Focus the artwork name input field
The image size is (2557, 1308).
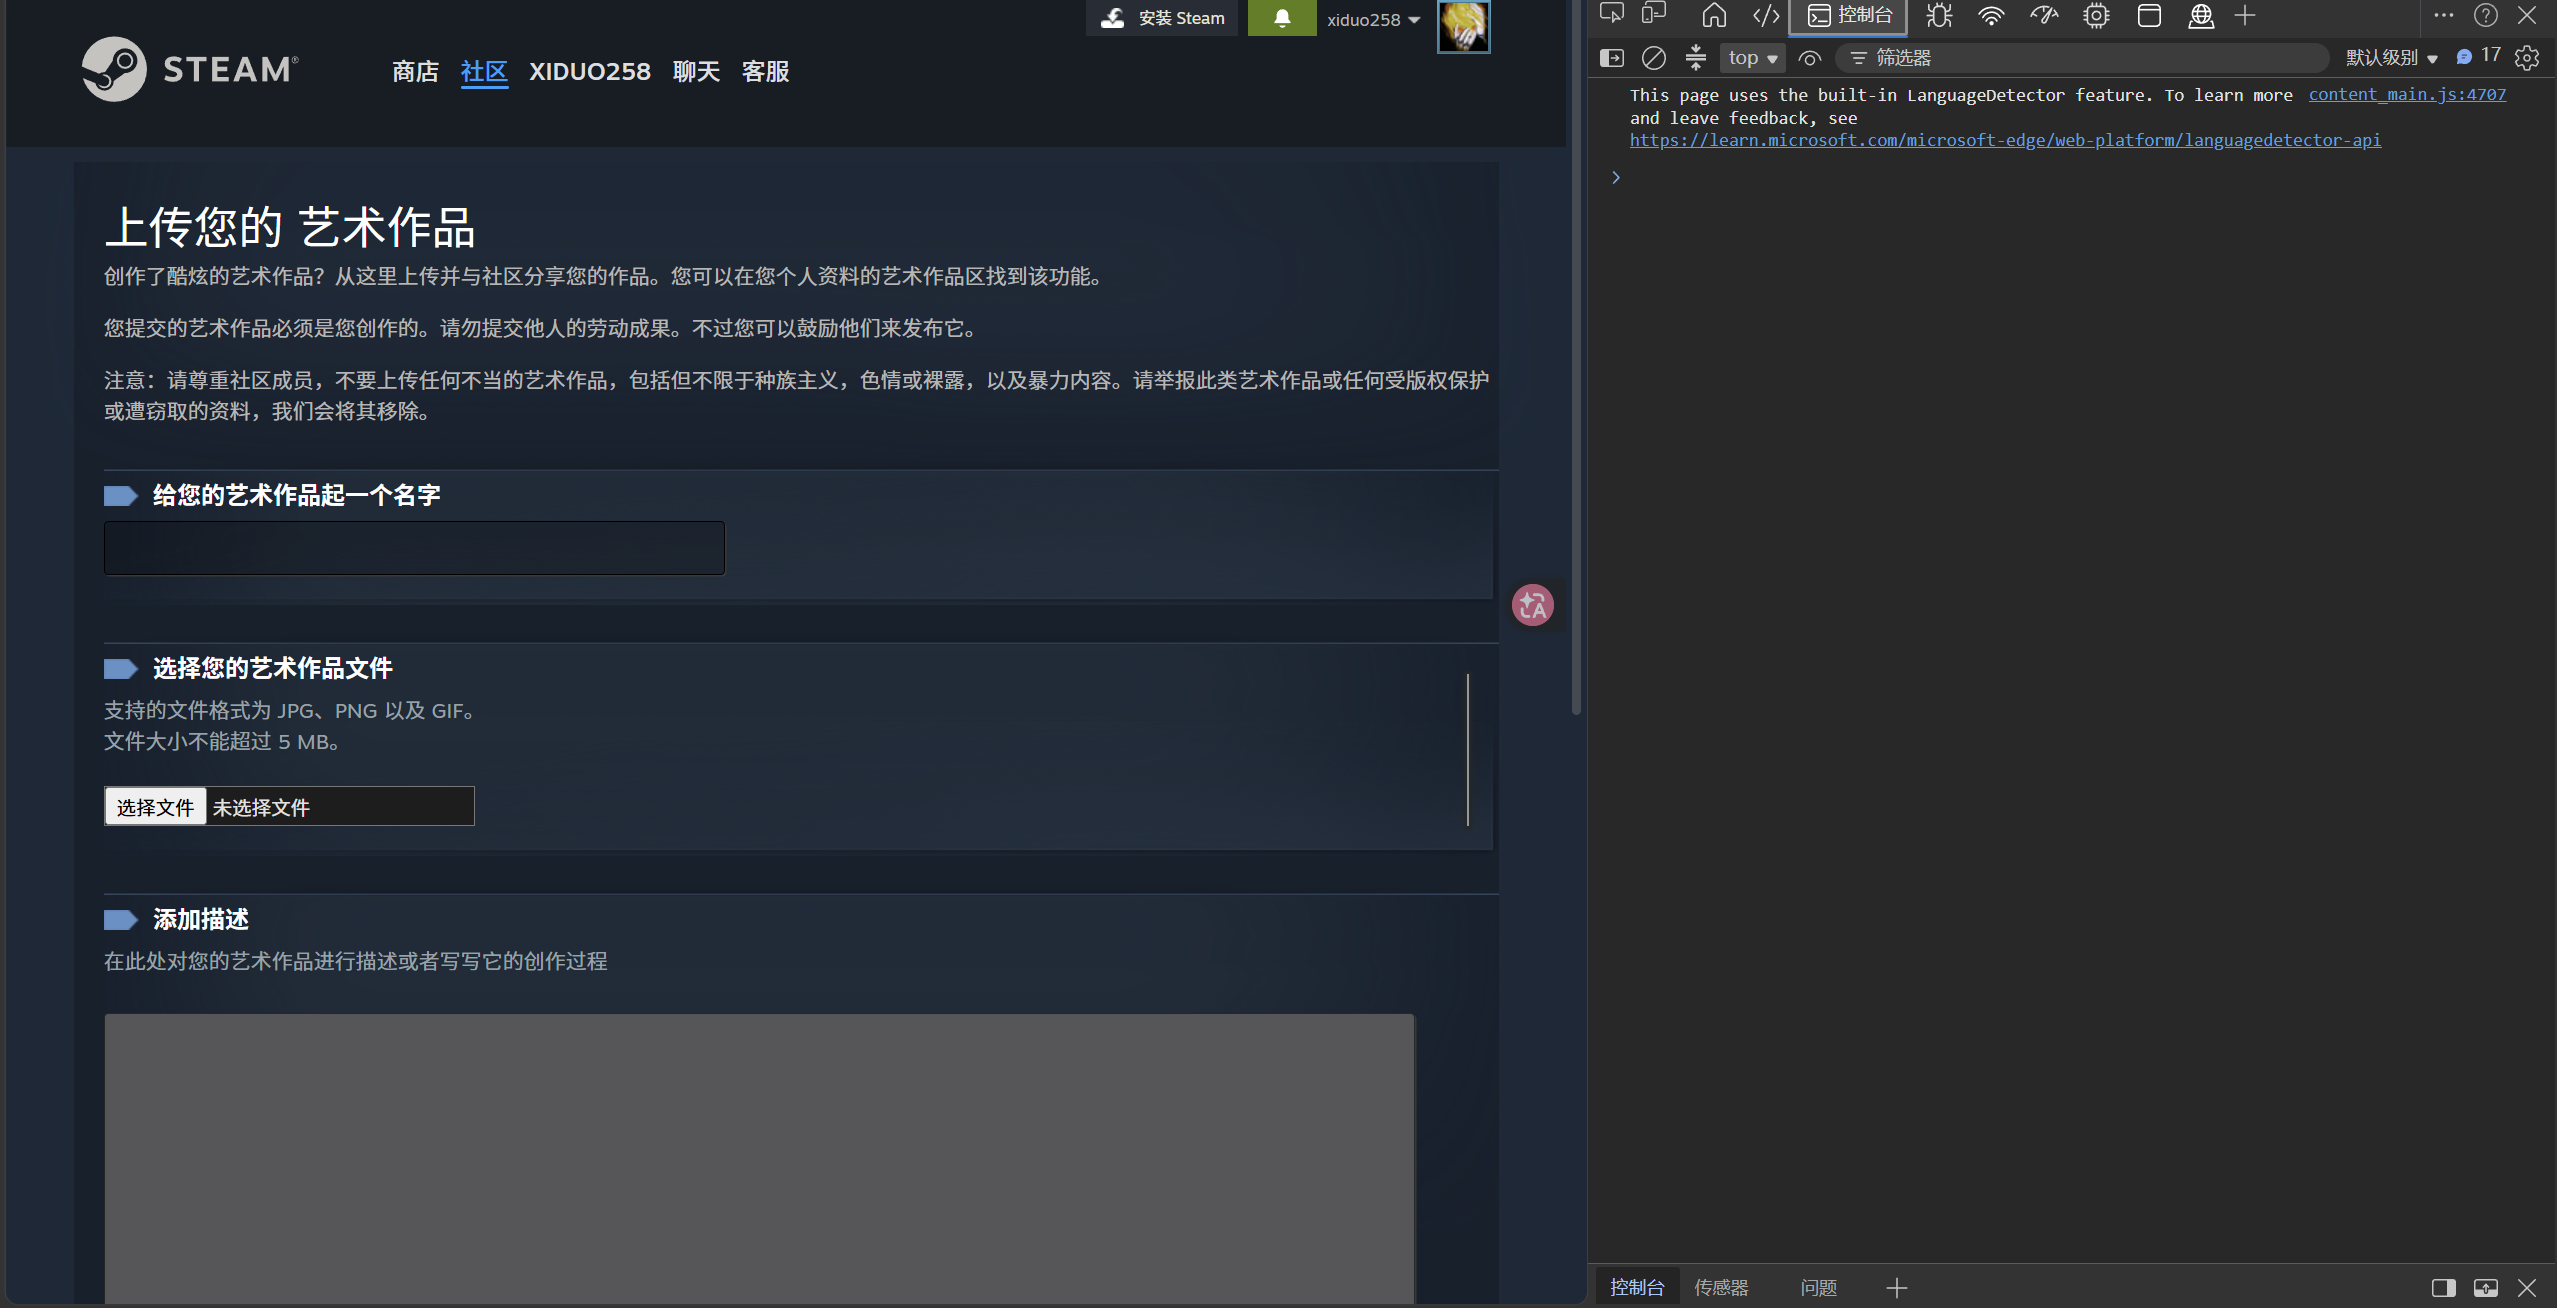(x=414, y=548)
